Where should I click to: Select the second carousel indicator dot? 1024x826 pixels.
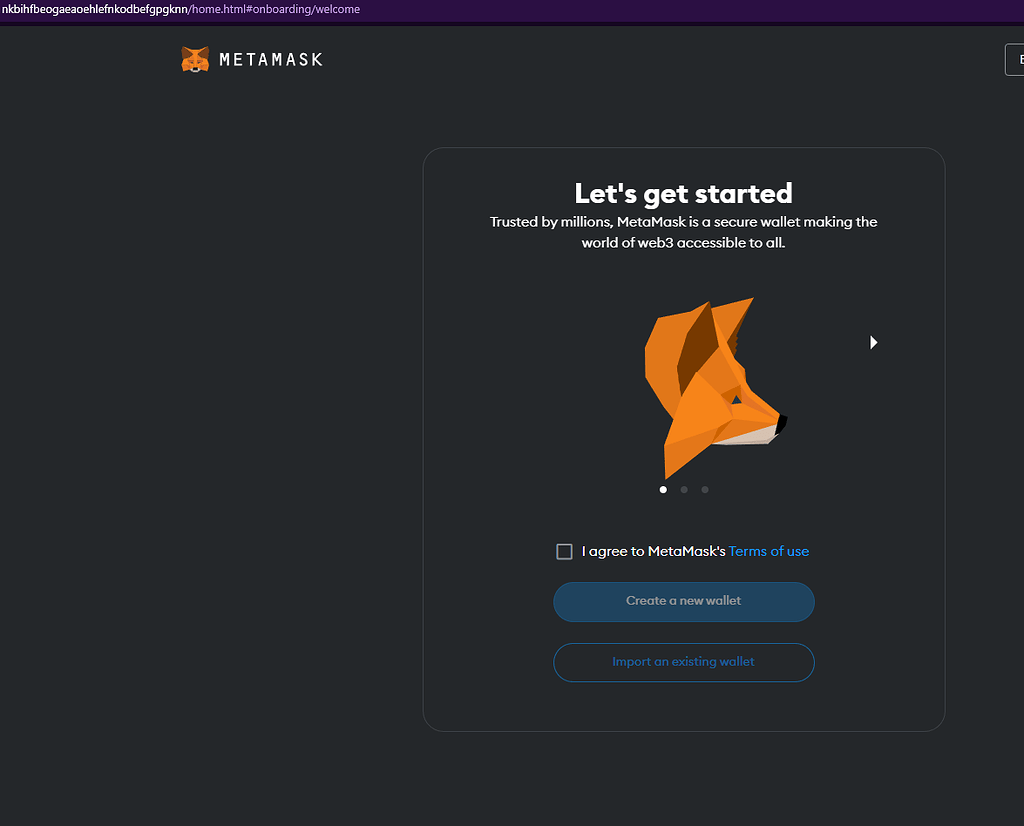pos(684,489)
